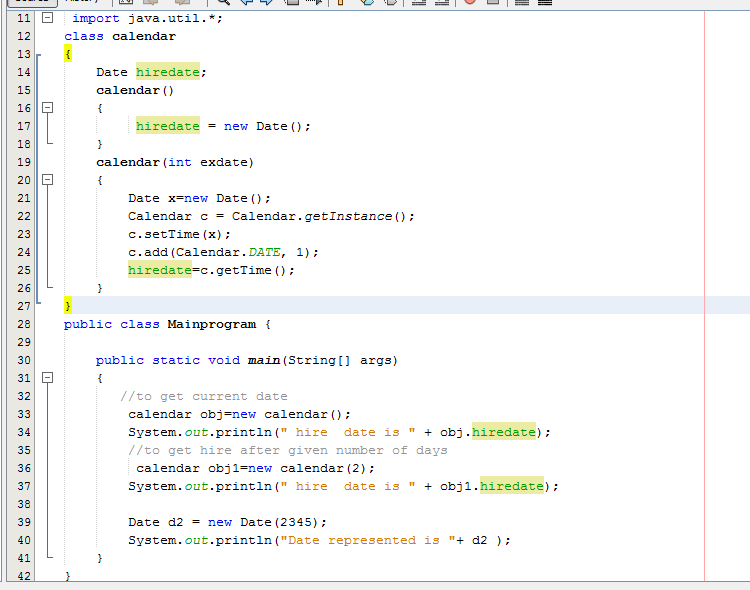The width and height of the screenshot is (750, 590).
Task: Click the highlighted opening brace on line 13
Action: (68, 54)
